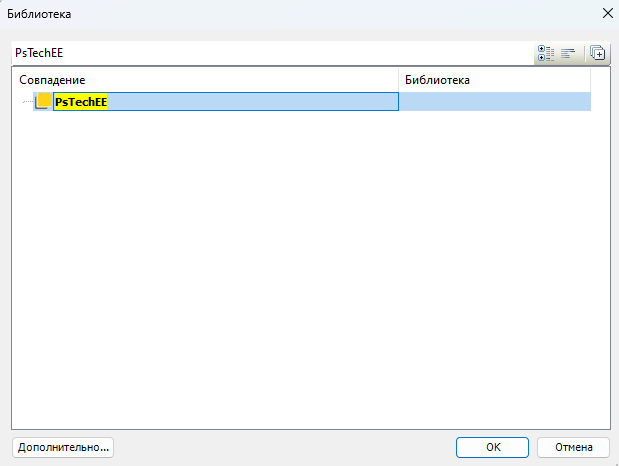Click the Библиотека dialog title bar

coord(300,14)
